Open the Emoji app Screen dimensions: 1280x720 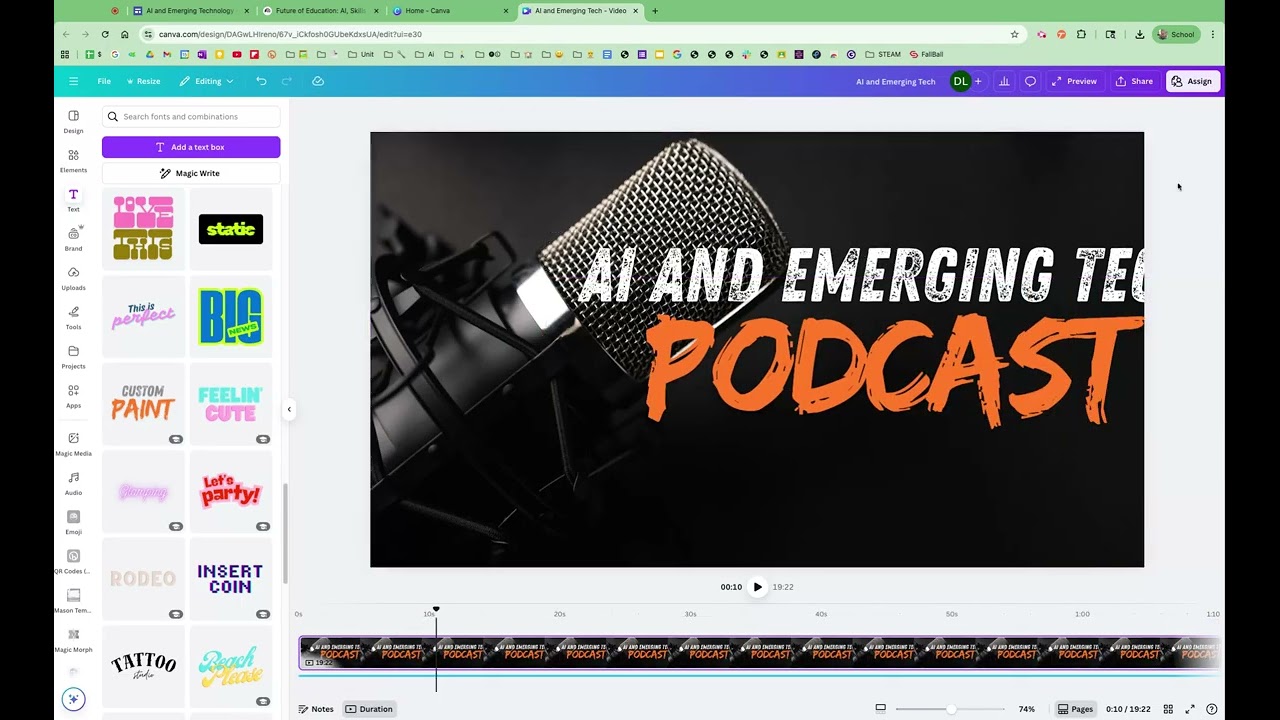coord(73,522)
